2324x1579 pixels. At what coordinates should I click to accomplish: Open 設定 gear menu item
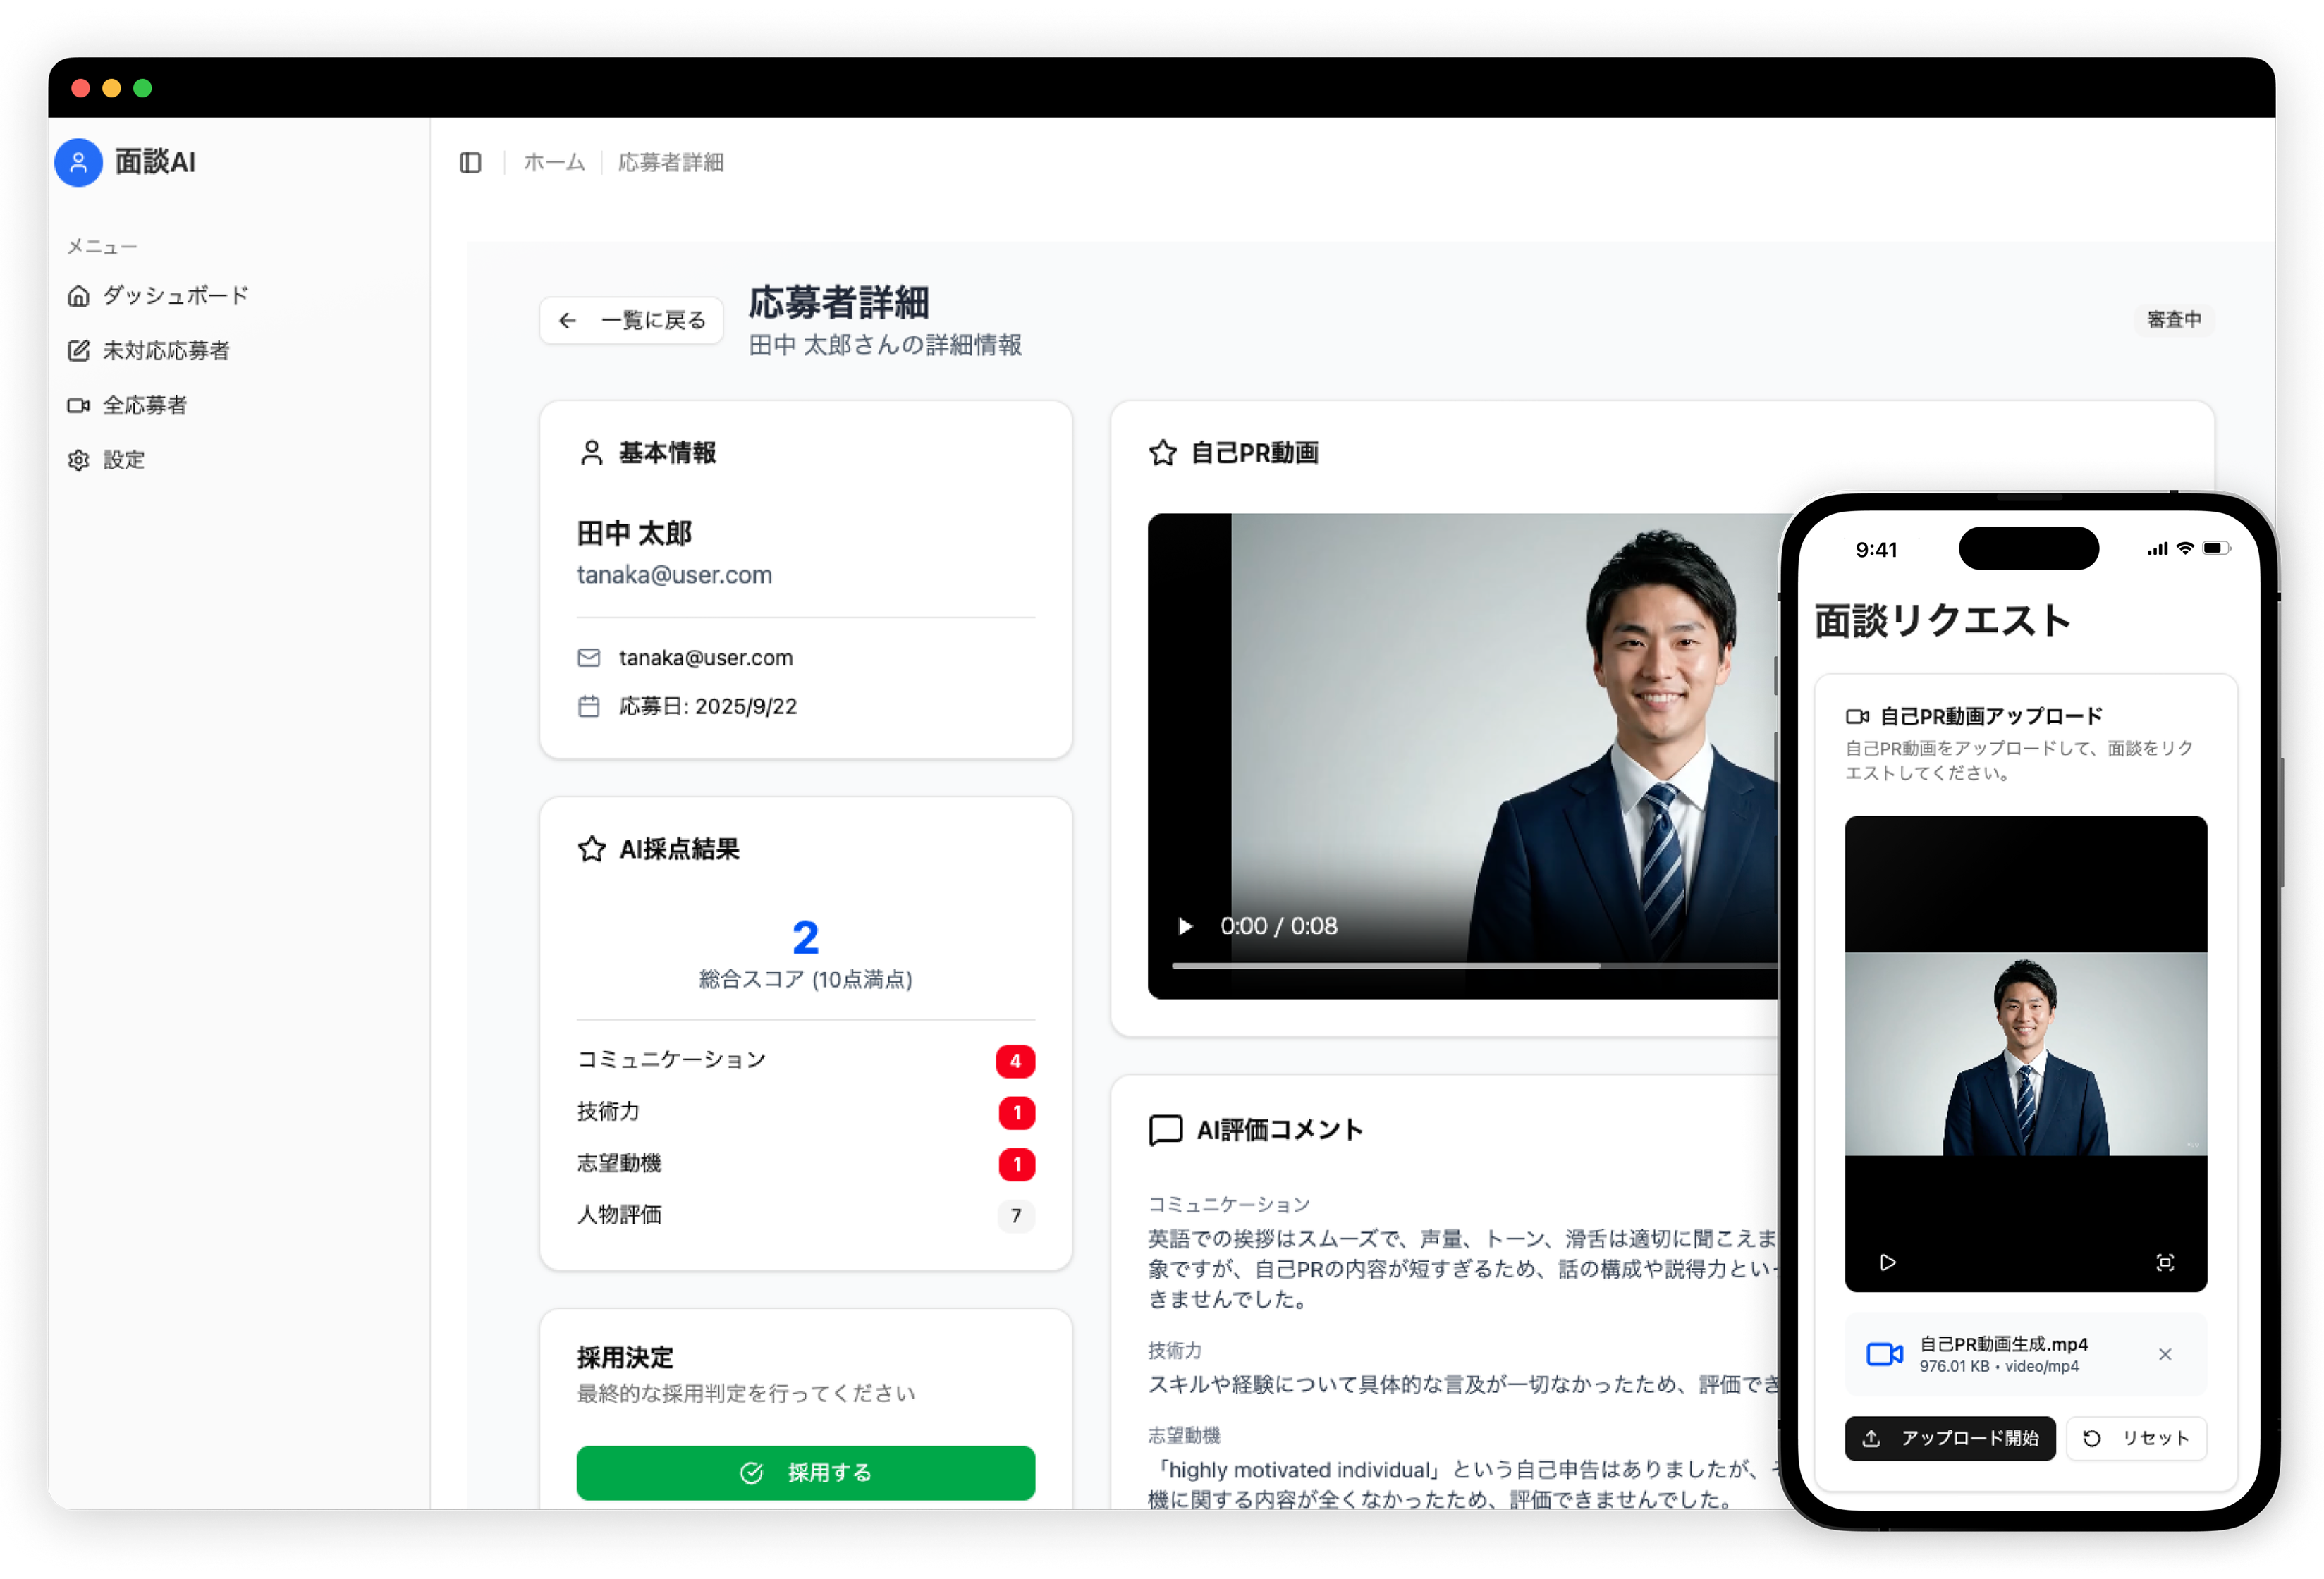(x=123, y=460)
